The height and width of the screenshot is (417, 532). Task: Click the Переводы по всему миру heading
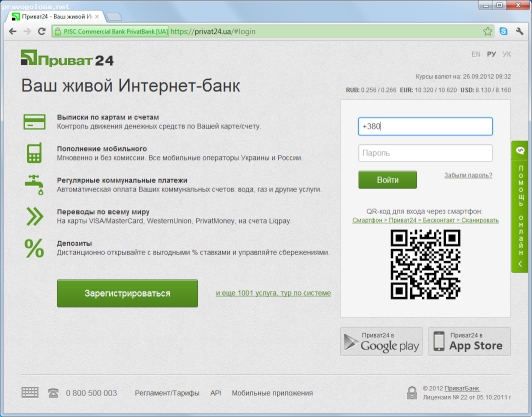(103, 212)
